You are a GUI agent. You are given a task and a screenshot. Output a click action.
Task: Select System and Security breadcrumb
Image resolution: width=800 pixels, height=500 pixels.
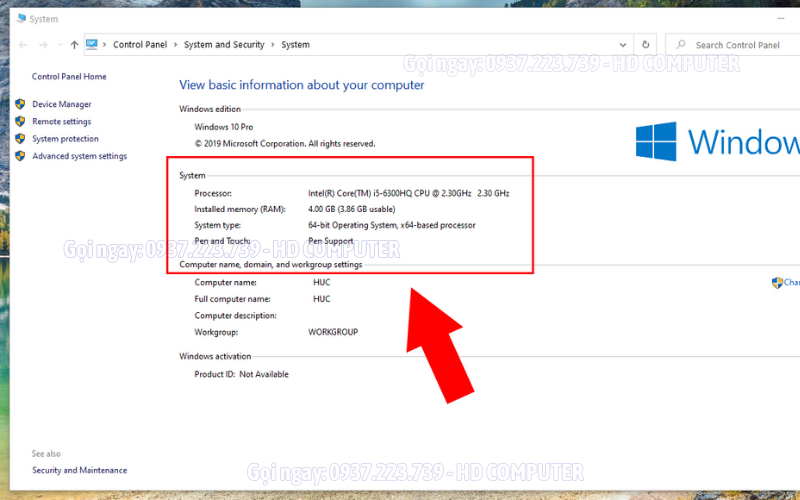pyautogui.click(x=224, y=44)
